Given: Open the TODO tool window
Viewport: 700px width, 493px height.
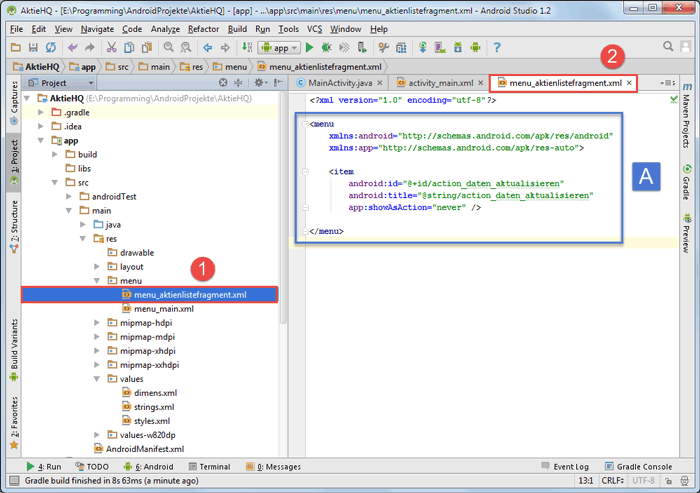Looking at the screenshot, I should point(92,467).
